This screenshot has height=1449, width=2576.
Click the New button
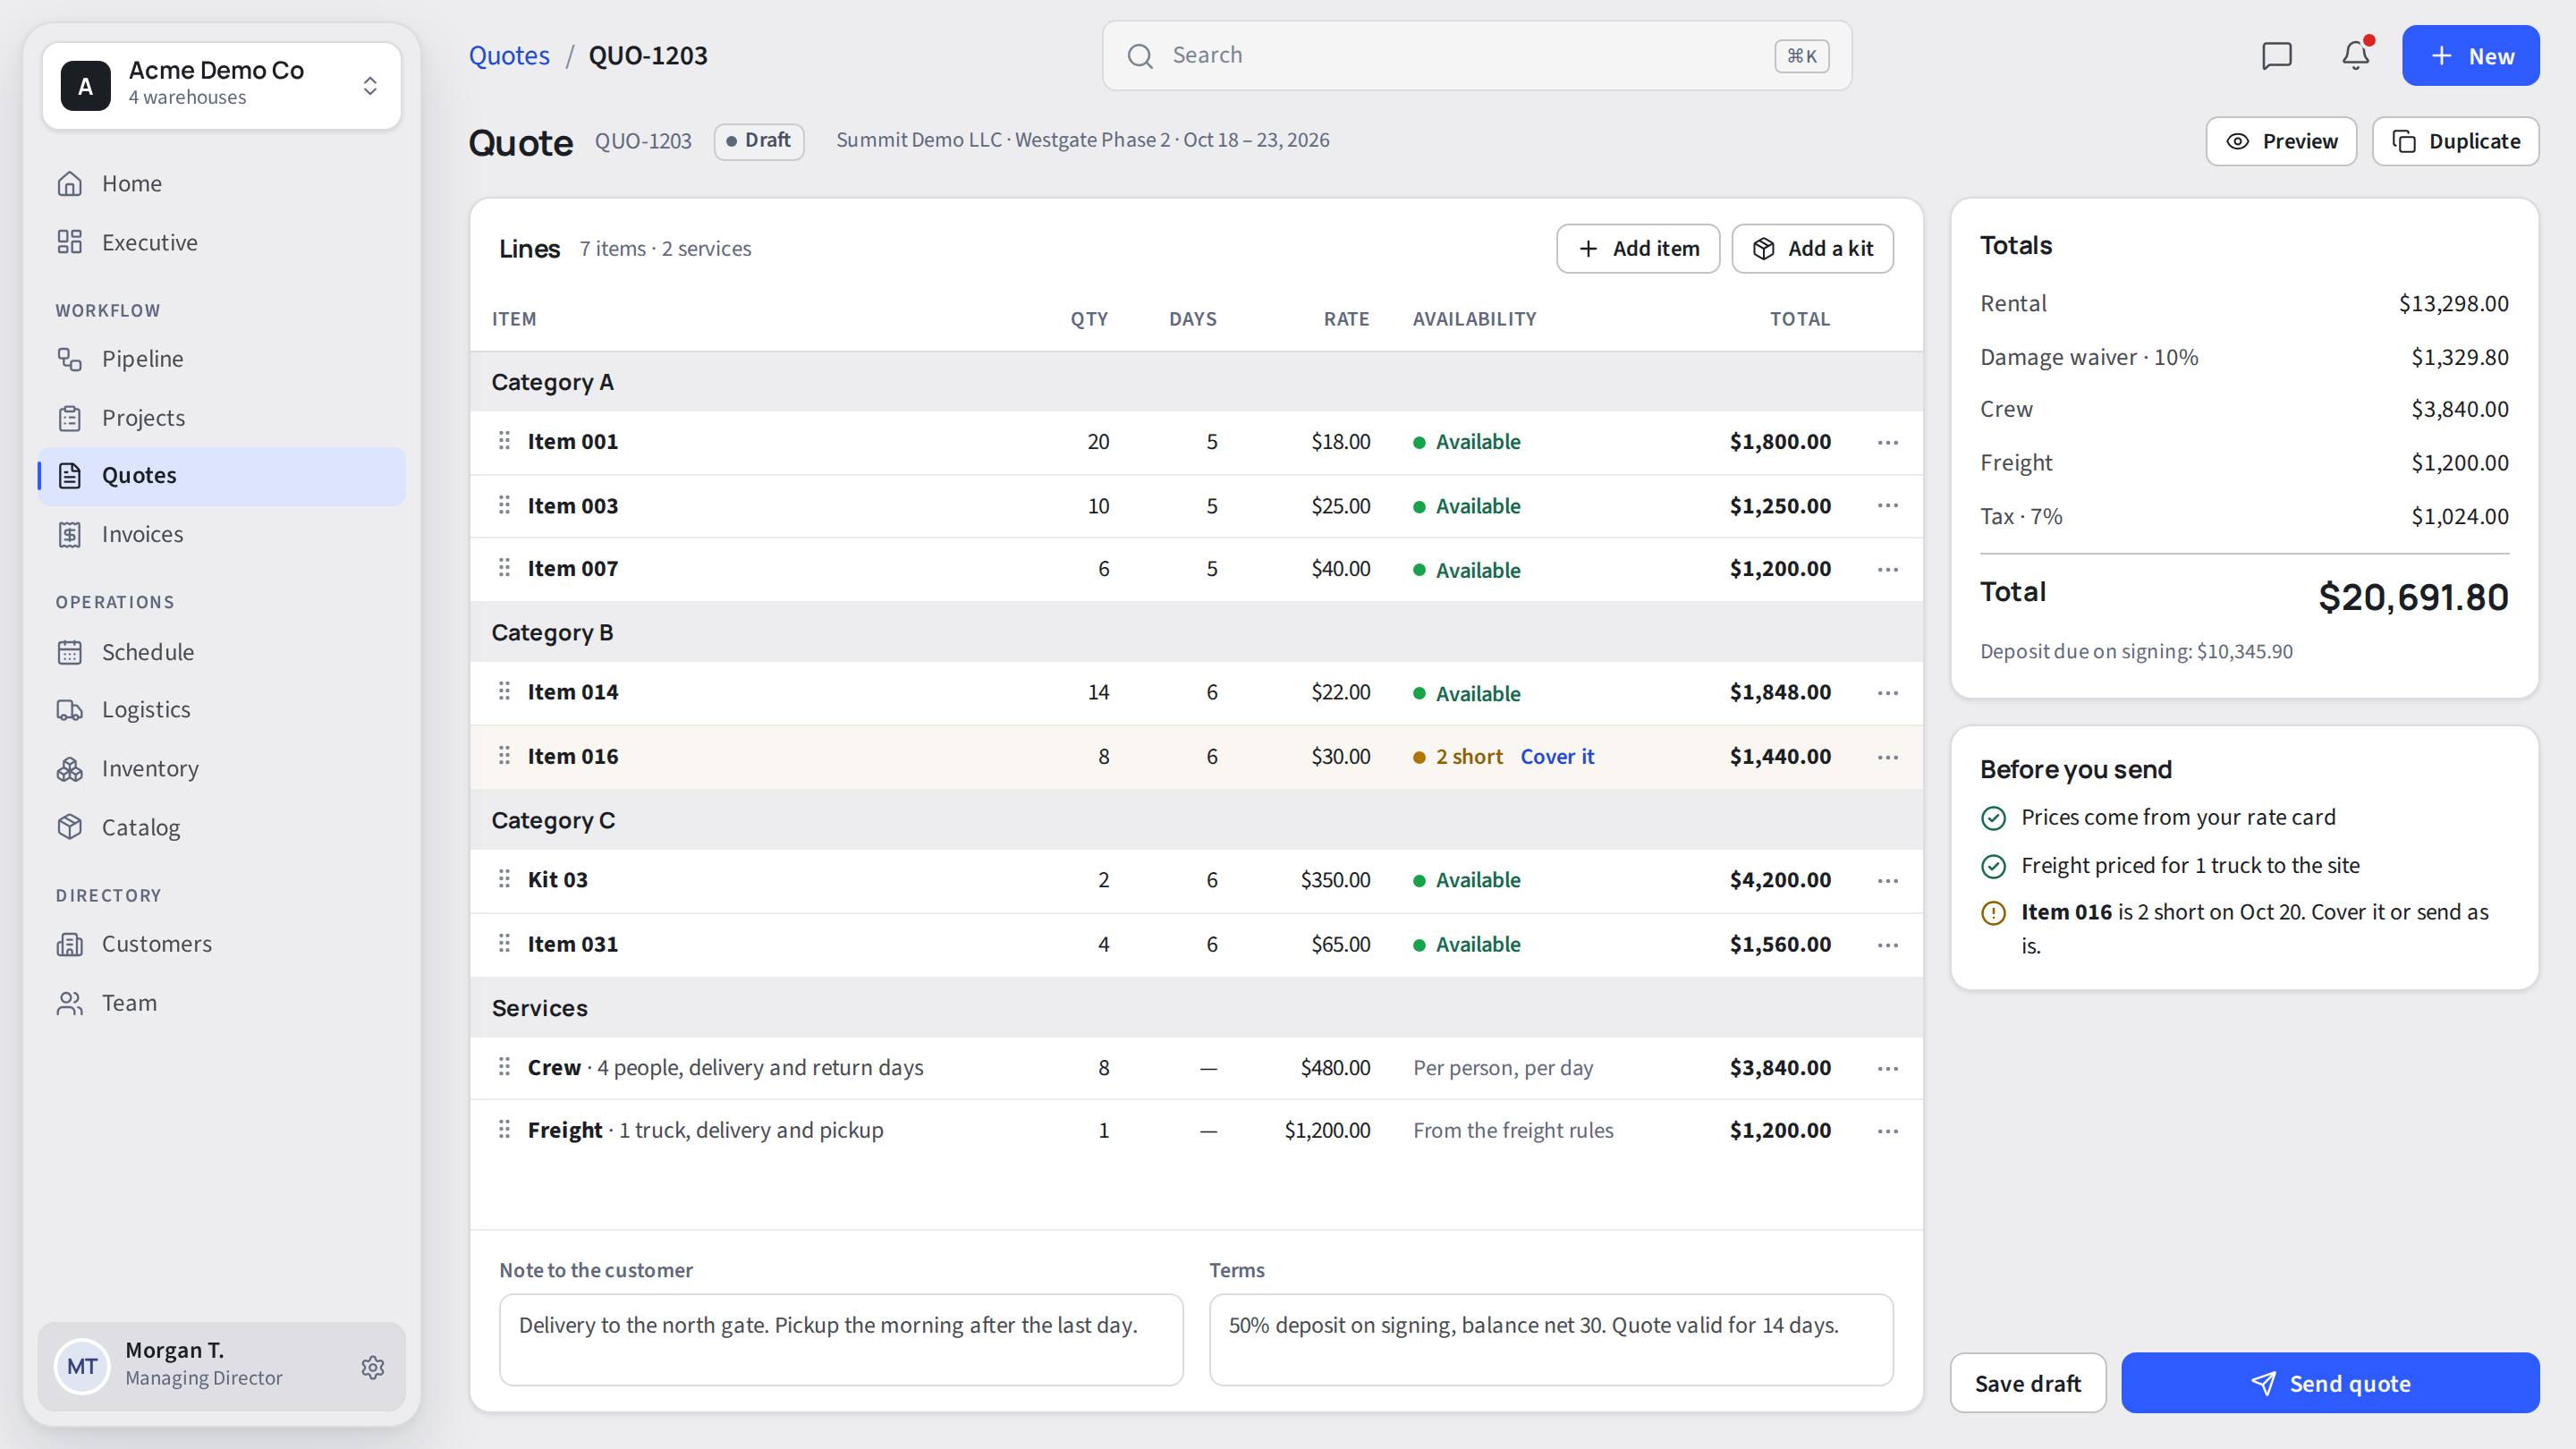(x=2470, y=56)
